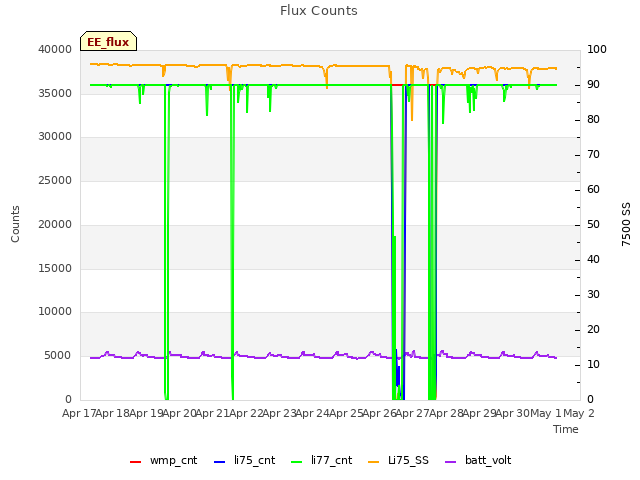Click the purple batt_volt legend swatch
640x480 pixels.
click(450, 462)
